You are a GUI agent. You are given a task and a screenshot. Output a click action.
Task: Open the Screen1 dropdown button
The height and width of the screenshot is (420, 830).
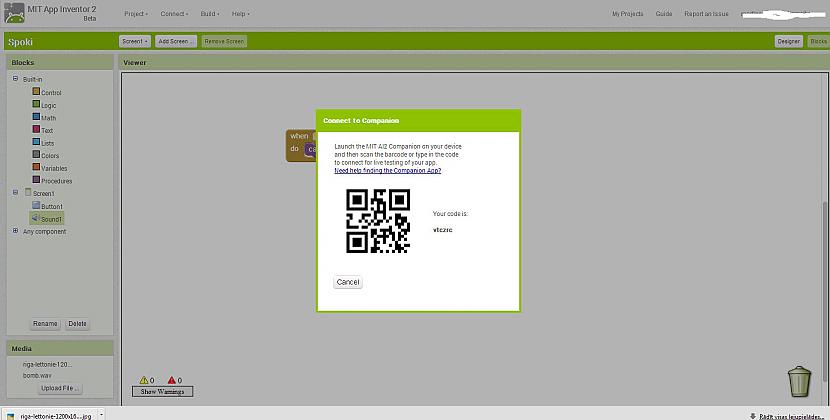[135, 41]
